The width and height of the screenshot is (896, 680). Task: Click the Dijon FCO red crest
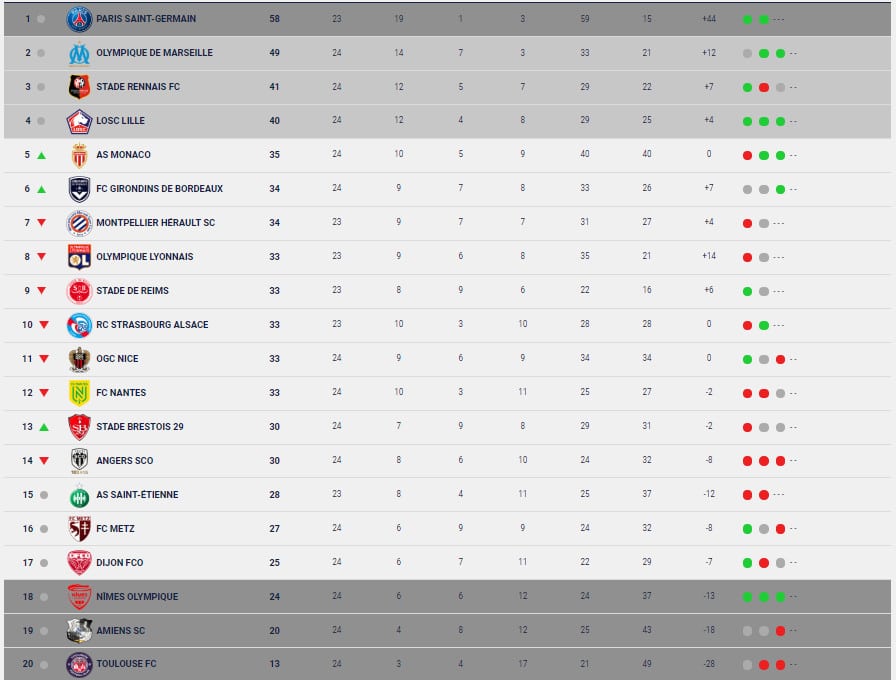pyautogui.click(x=79, y=562)
